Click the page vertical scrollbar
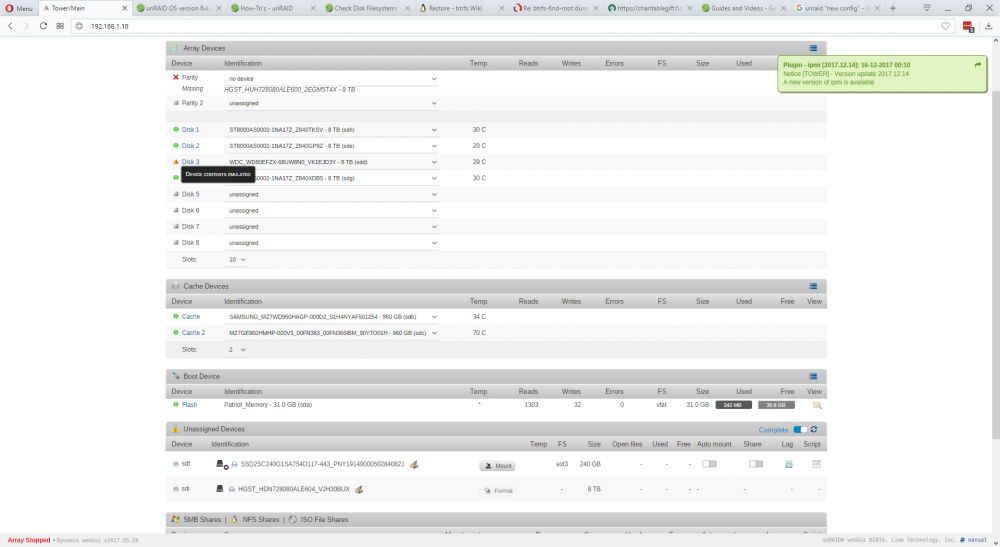 click(x=996, y=265)
